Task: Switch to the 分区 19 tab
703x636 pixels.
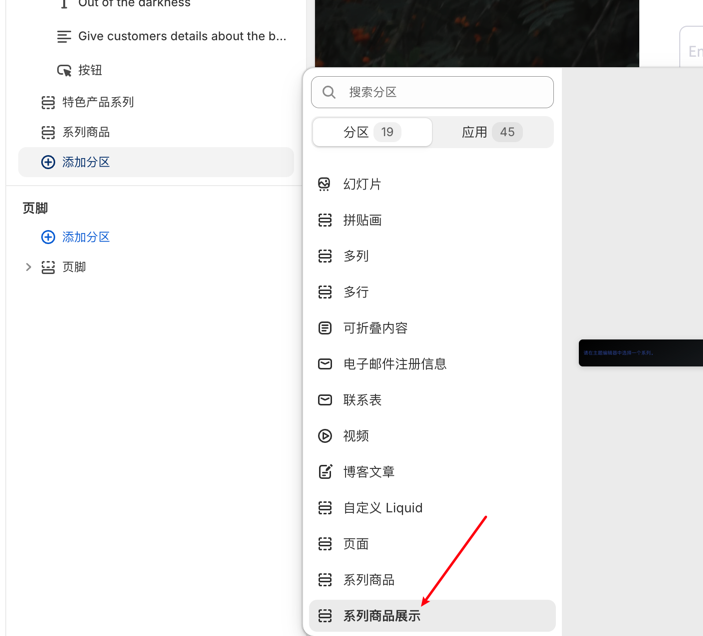Action: (372, 132)
